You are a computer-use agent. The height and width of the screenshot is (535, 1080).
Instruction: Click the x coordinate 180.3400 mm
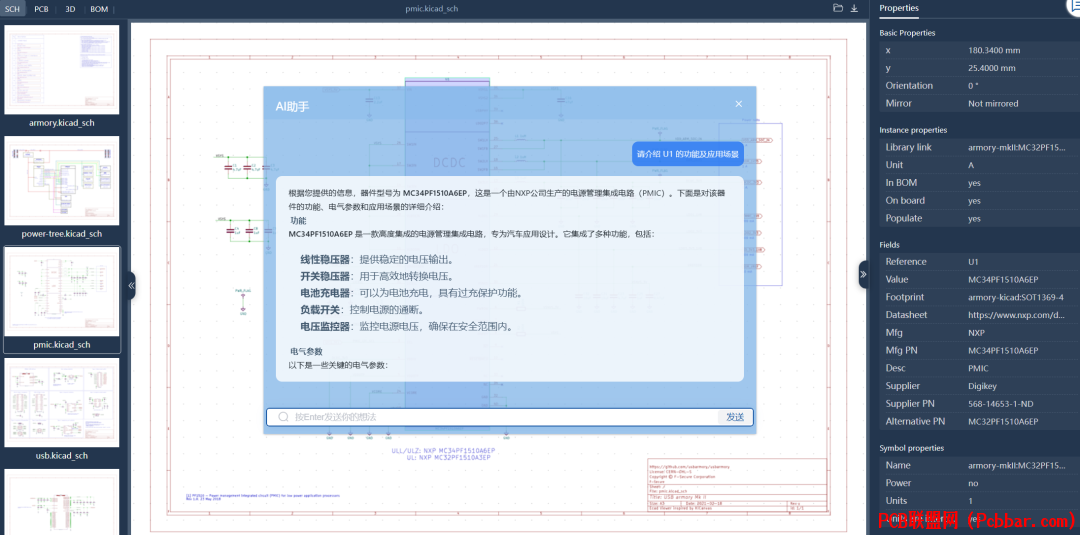pyautogui.click(x=994, y=50)
